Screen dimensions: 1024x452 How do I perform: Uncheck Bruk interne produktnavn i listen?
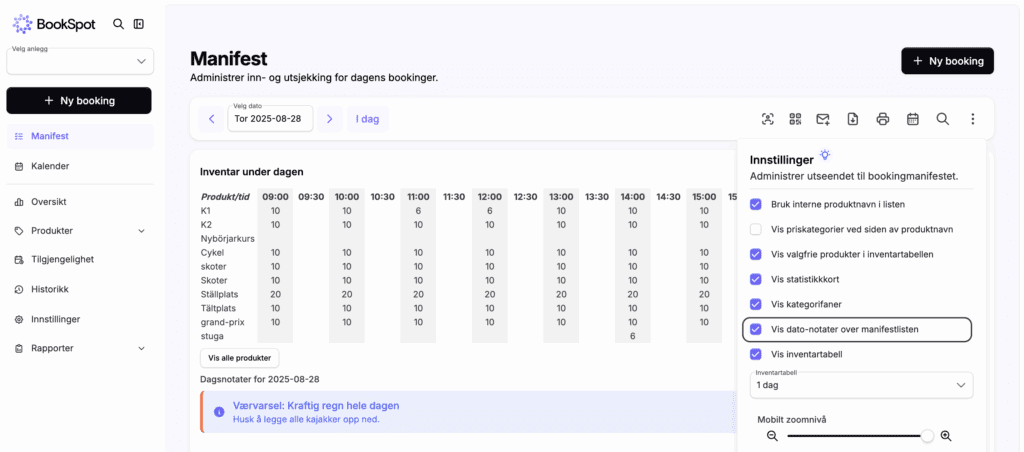756,204
